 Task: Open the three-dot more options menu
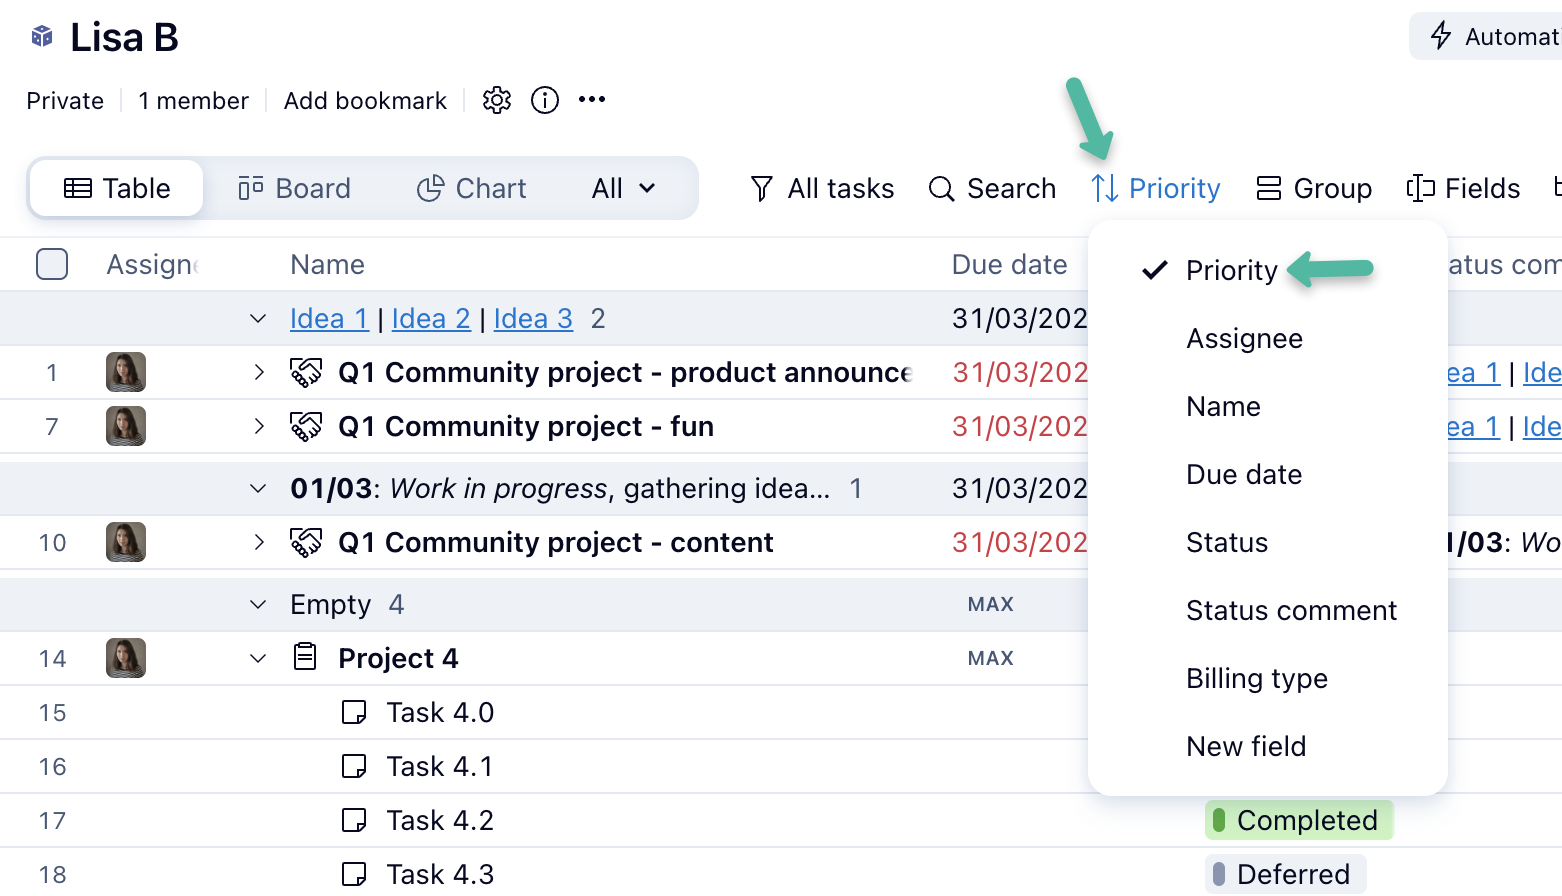[592, 100]
